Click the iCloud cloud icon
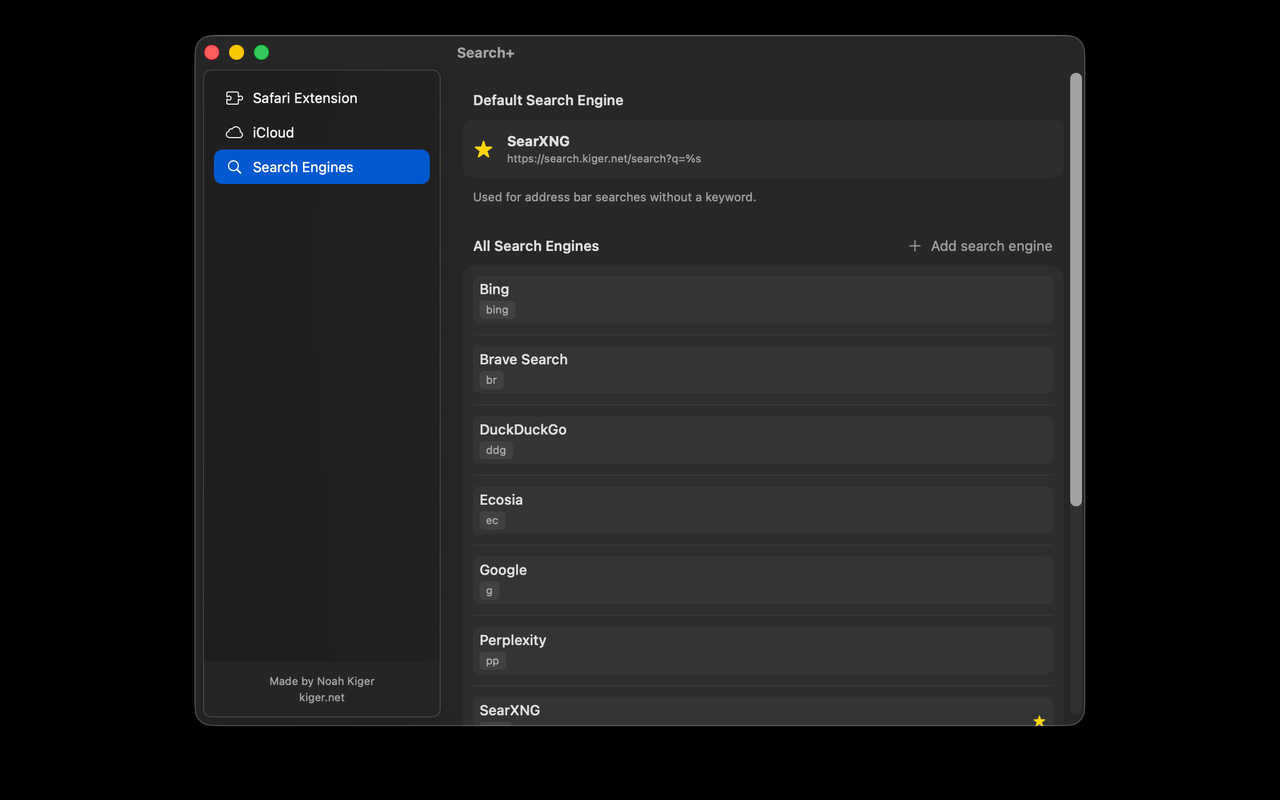 pos(234,132)
